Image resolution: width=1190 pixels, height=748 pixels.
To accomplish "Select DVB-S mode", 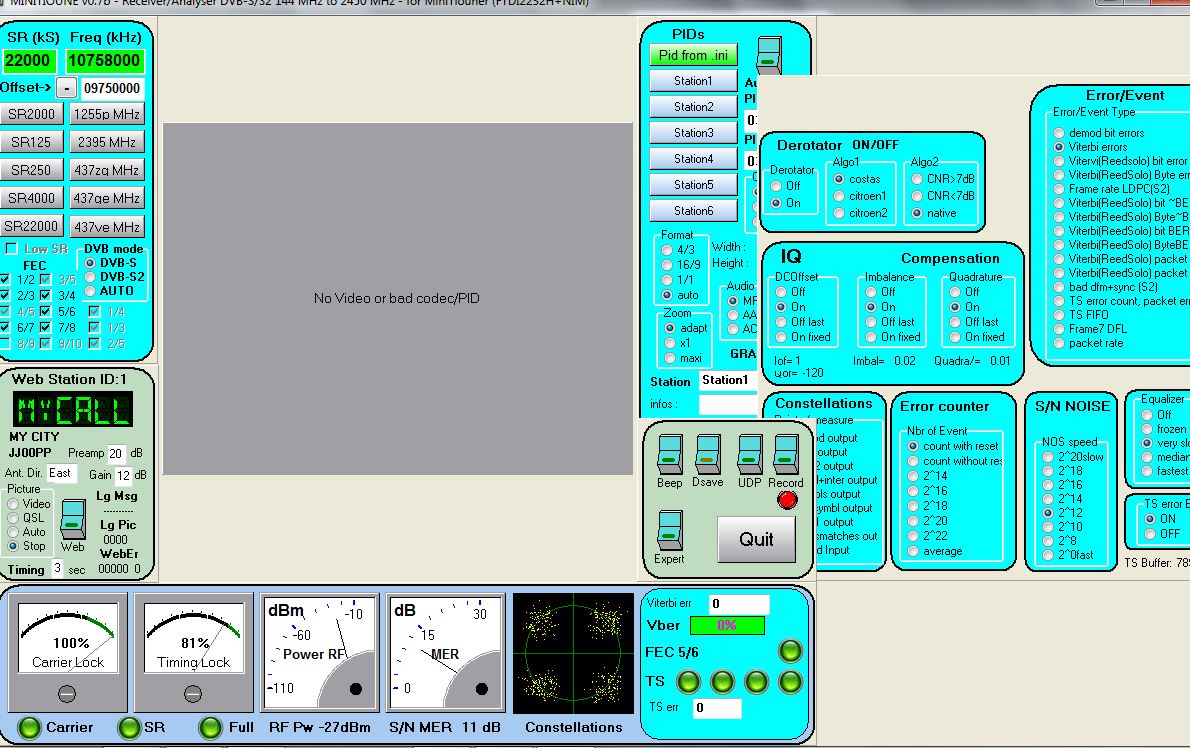I will pyautogui.click(x=90, y=263).
